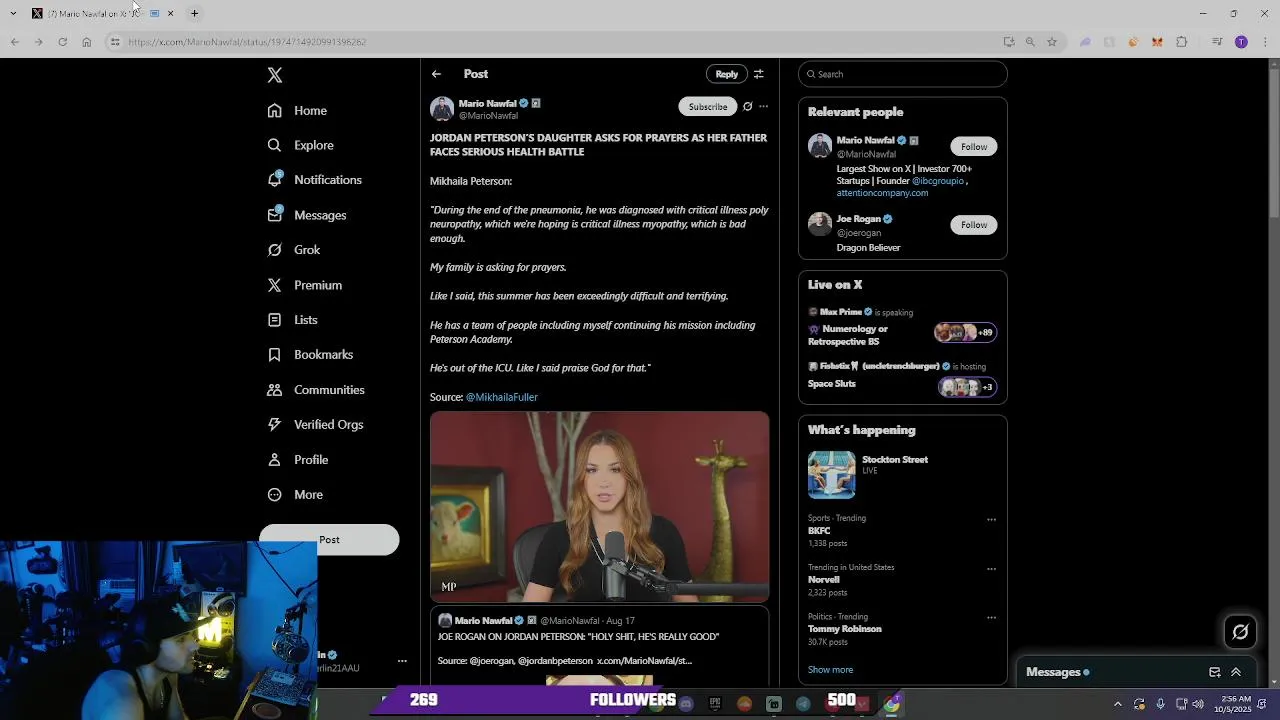Image resolution: width=1280 pixels, height=720 pixels.
Task: Open Grok from the sidebar
Action: click(x=294, y=250)
